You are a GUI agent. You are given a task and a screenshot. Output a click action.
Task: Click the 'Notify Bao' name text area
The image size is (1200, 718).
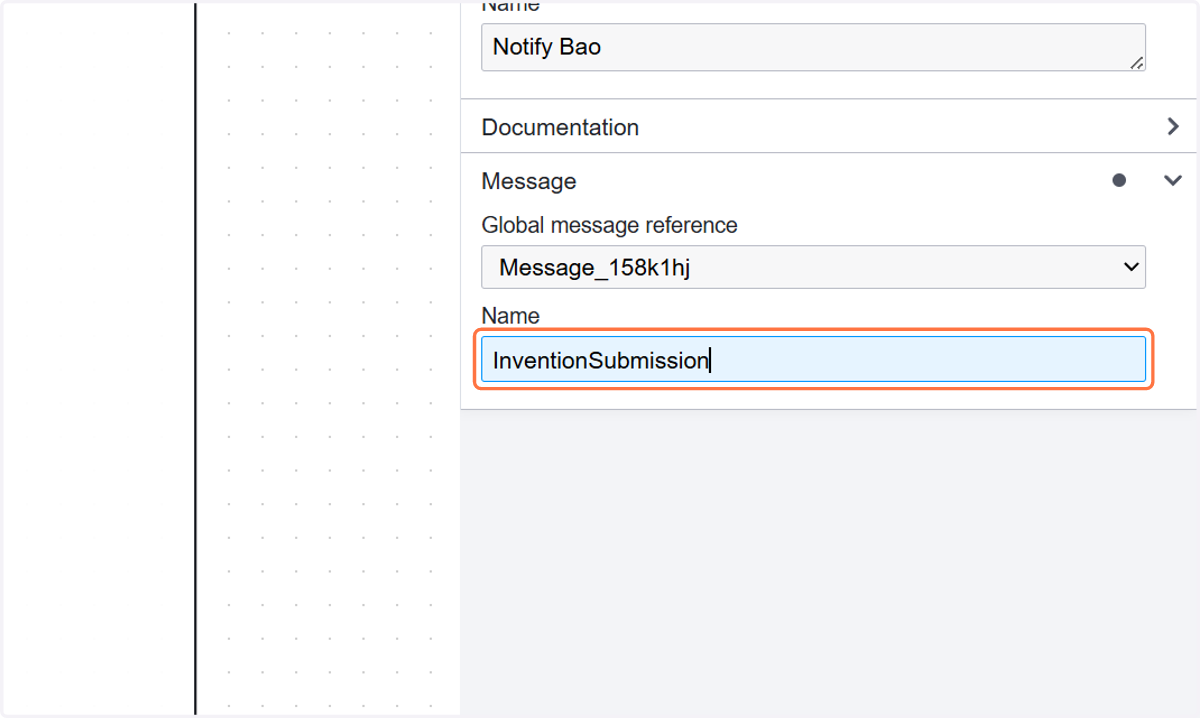[813, 47]
